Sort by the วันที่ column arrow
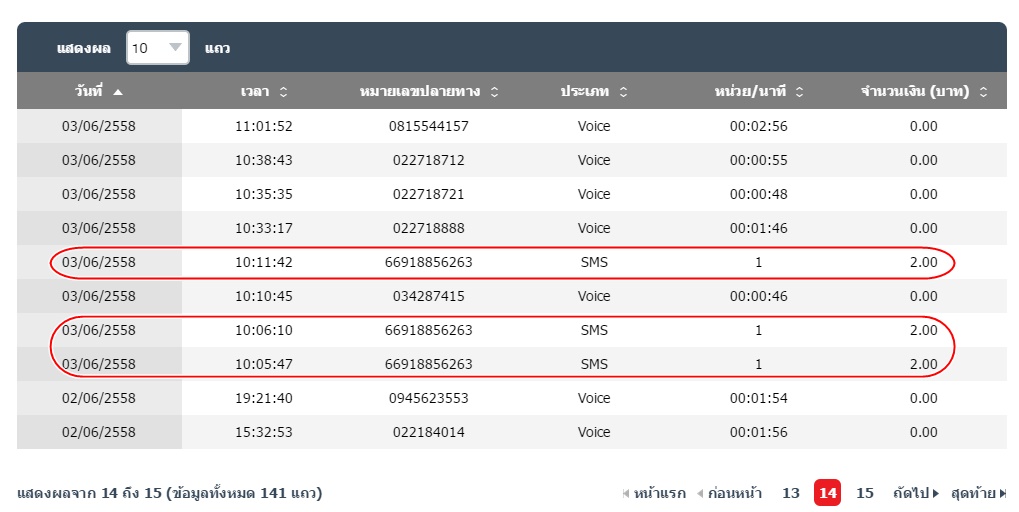Viewport: 1019px width, 512px height. tap(118, 92)
